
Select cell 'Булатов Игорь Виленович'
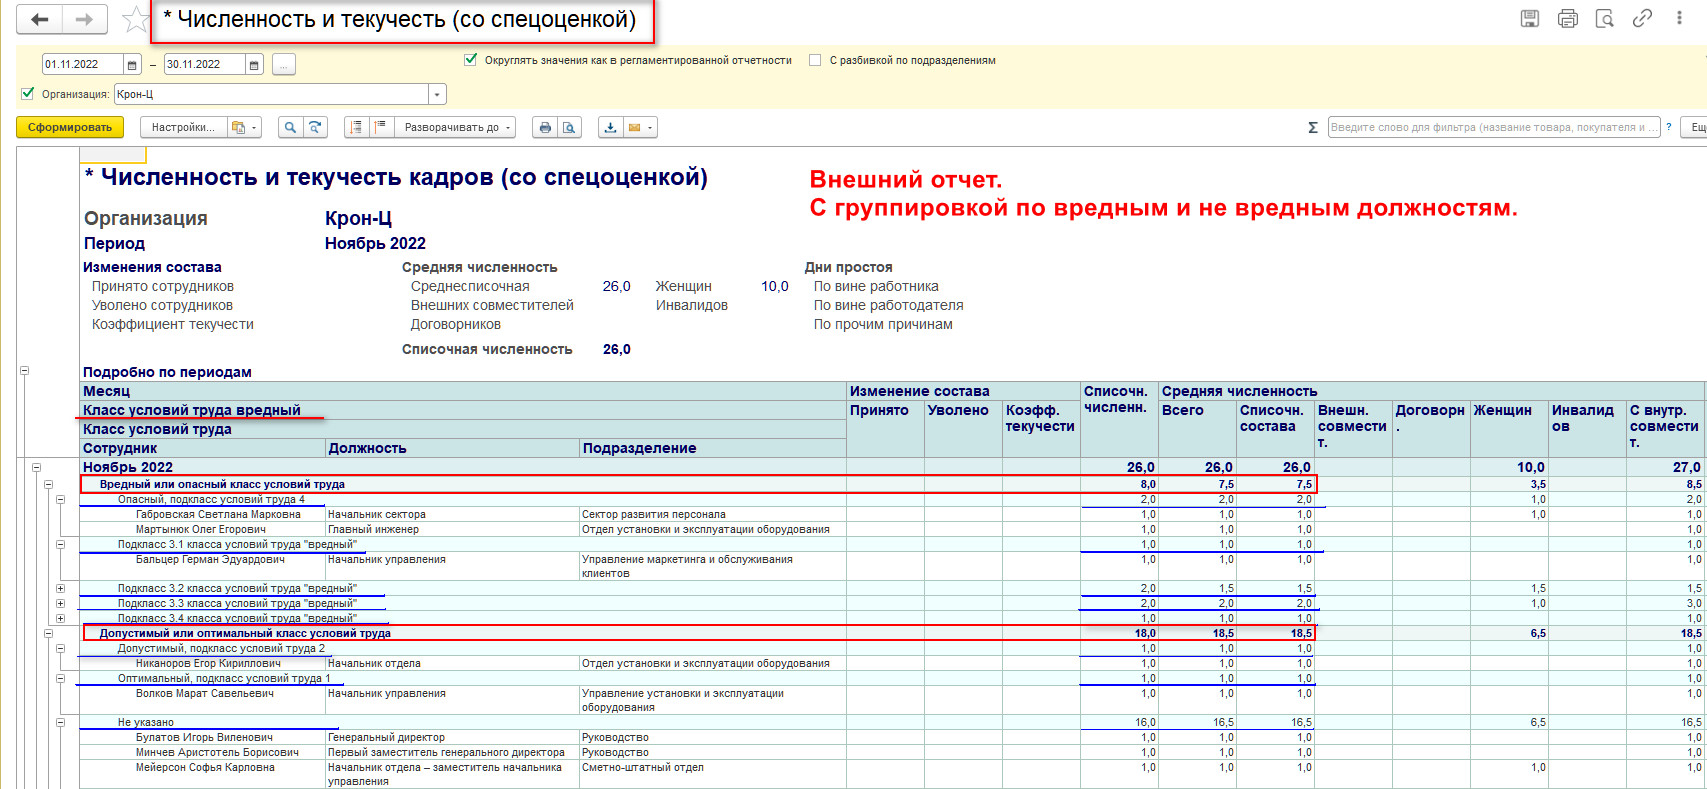pyautogui.click(x=202, y=737)
